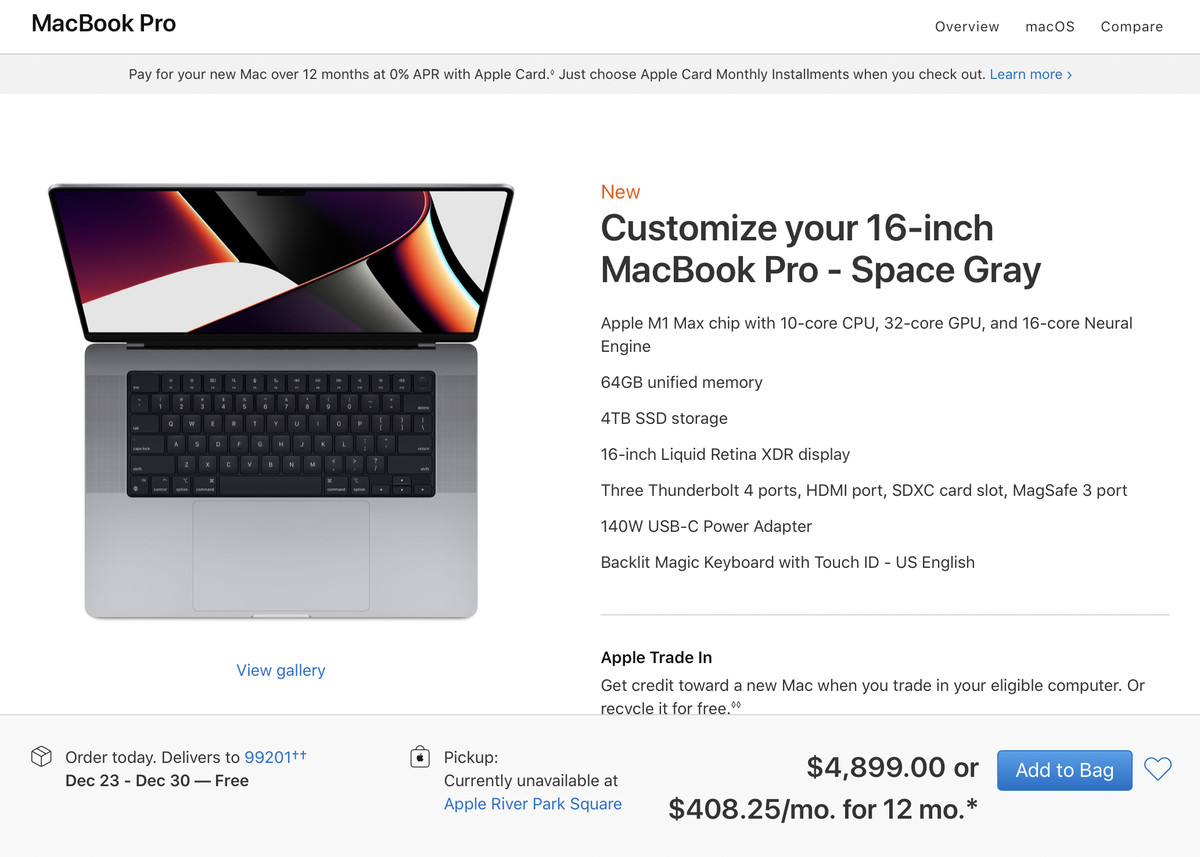
Task: Click the 4TB SSD storage spec line
Action: (x=664, y=418)
